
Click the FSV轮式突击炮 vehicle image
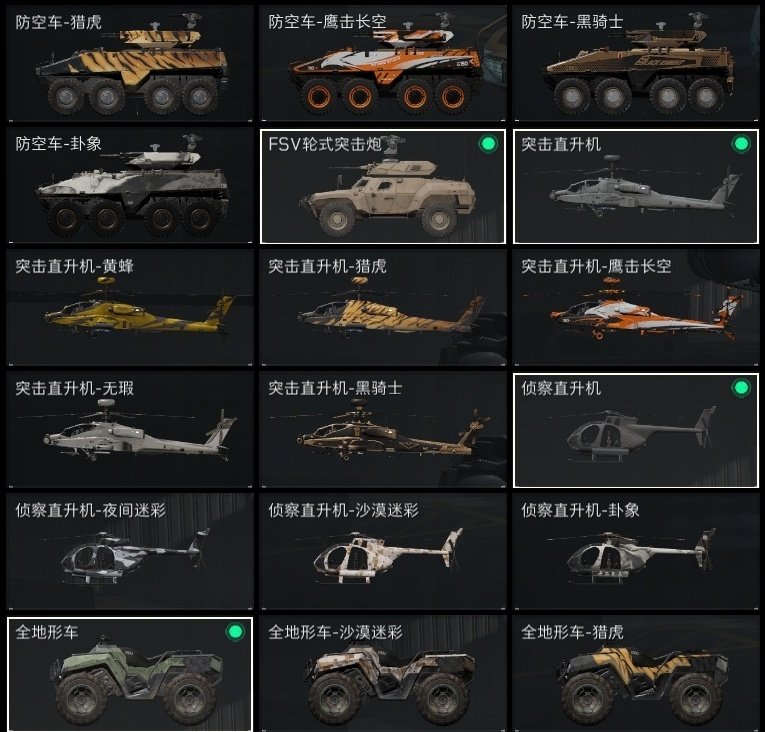click(388, 195)
